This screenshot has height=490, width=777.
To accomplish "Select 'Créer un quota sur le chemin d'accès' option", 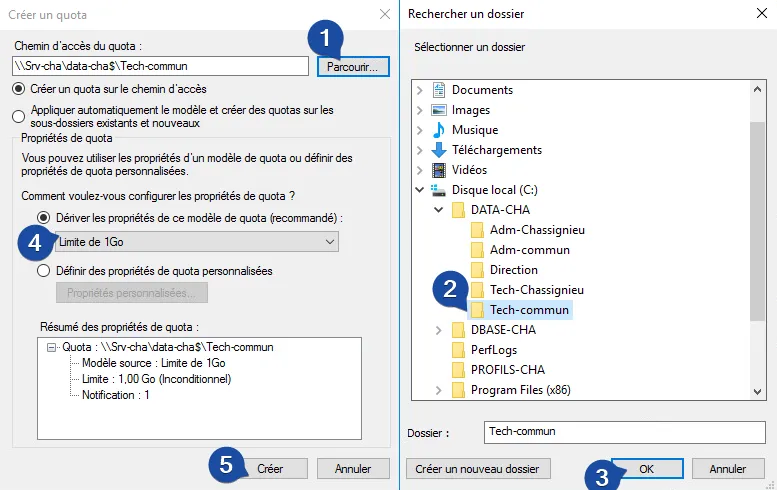I will pos(19,89).
